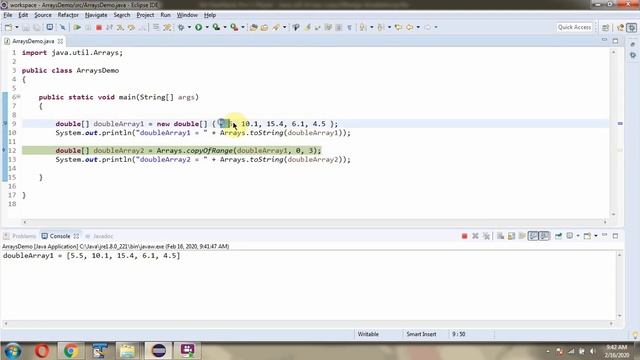640x360 pixels.
Task: Click the Step Over icon
Action: [131, 27]
